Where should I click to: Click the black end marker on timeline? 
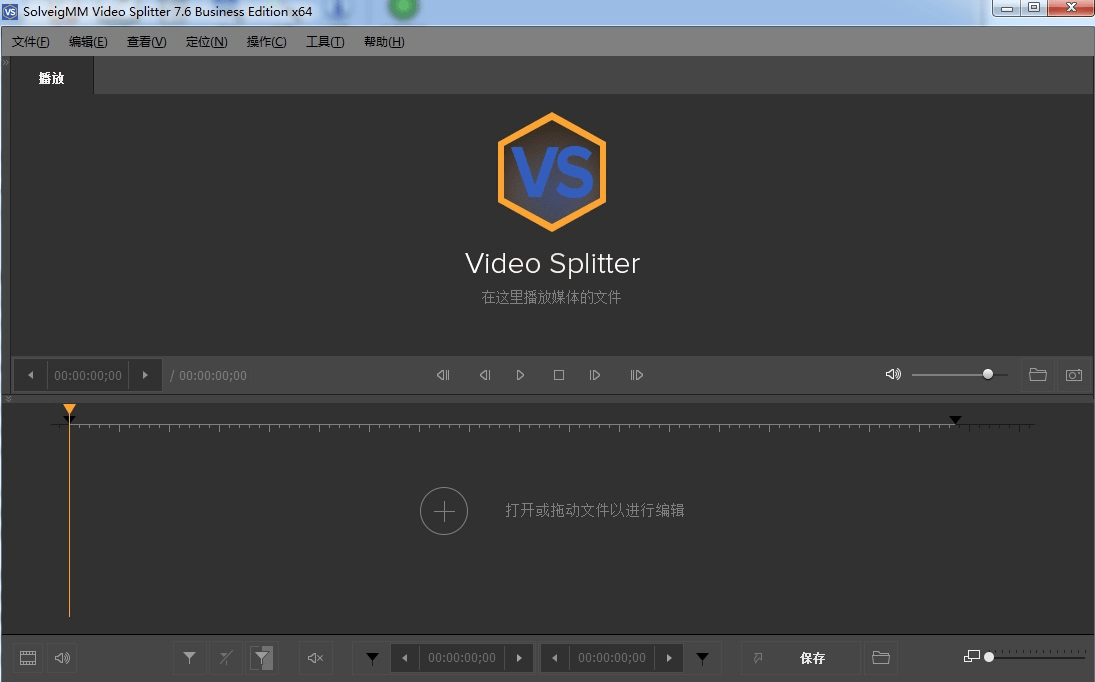pos(955,420)
